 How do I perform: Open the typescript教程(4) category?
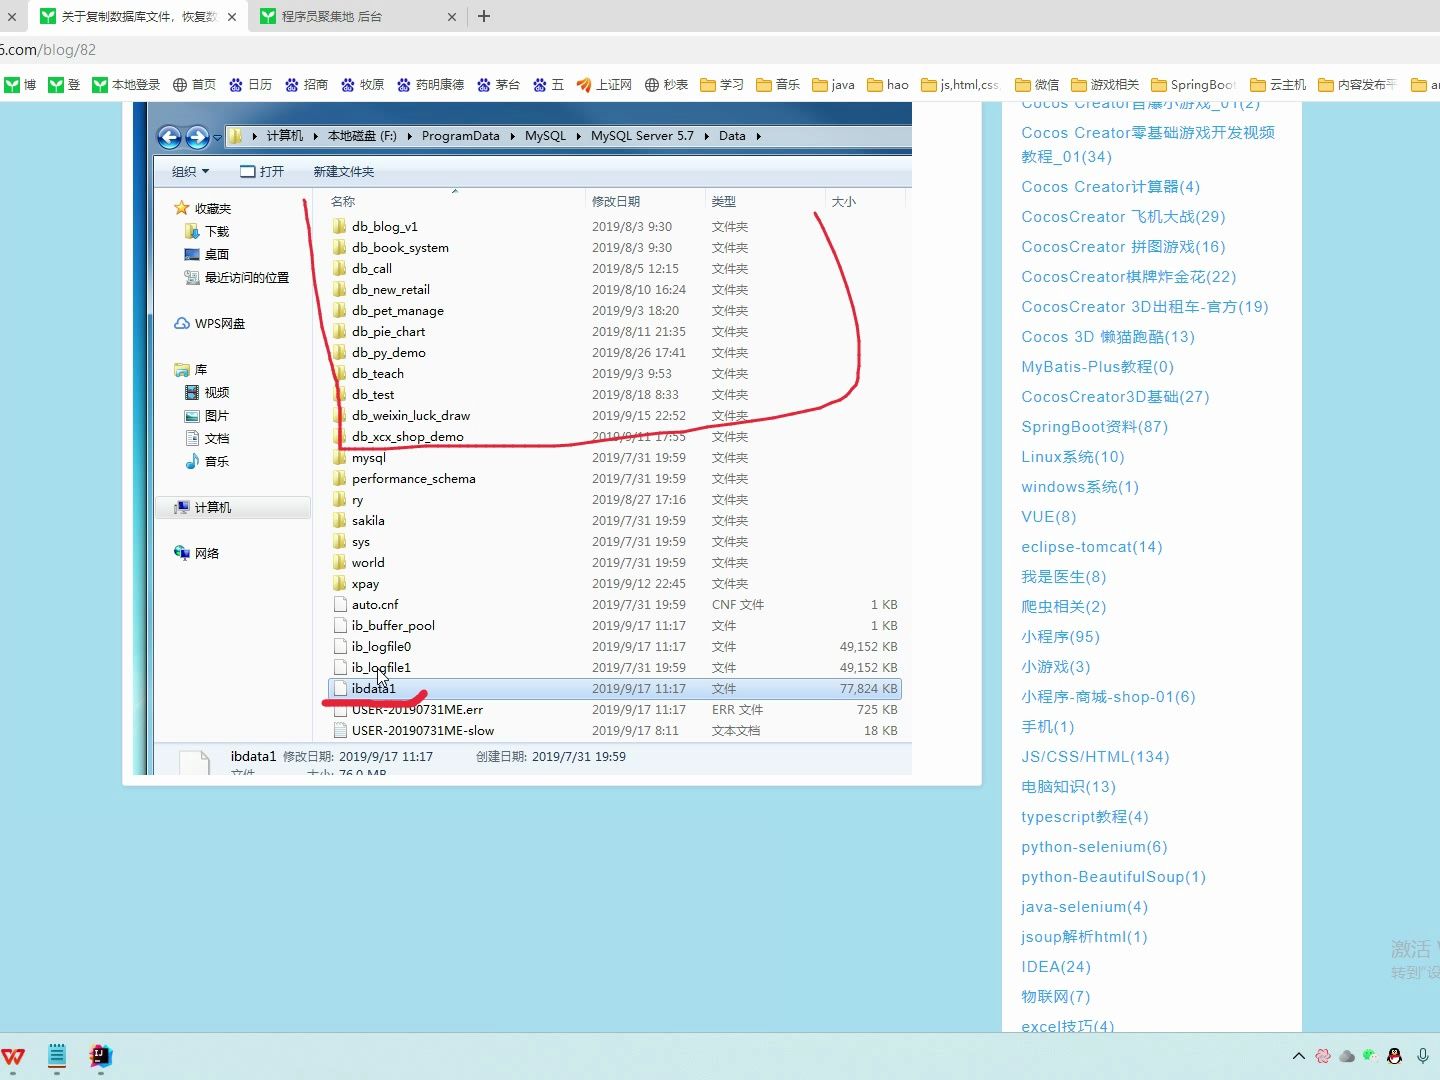point(1085,817)
